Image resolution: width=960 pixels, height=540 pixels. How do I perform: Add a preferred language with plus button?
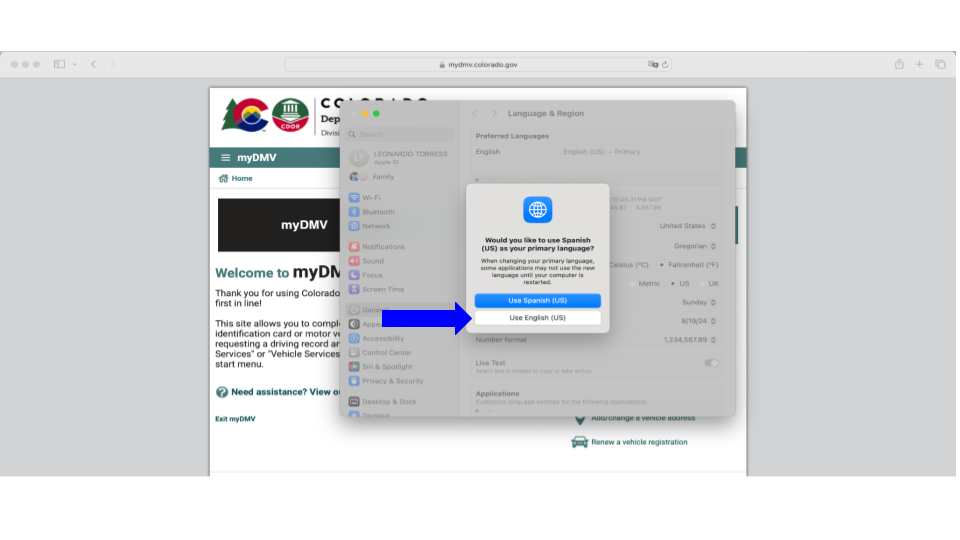(x=477, y=179)
